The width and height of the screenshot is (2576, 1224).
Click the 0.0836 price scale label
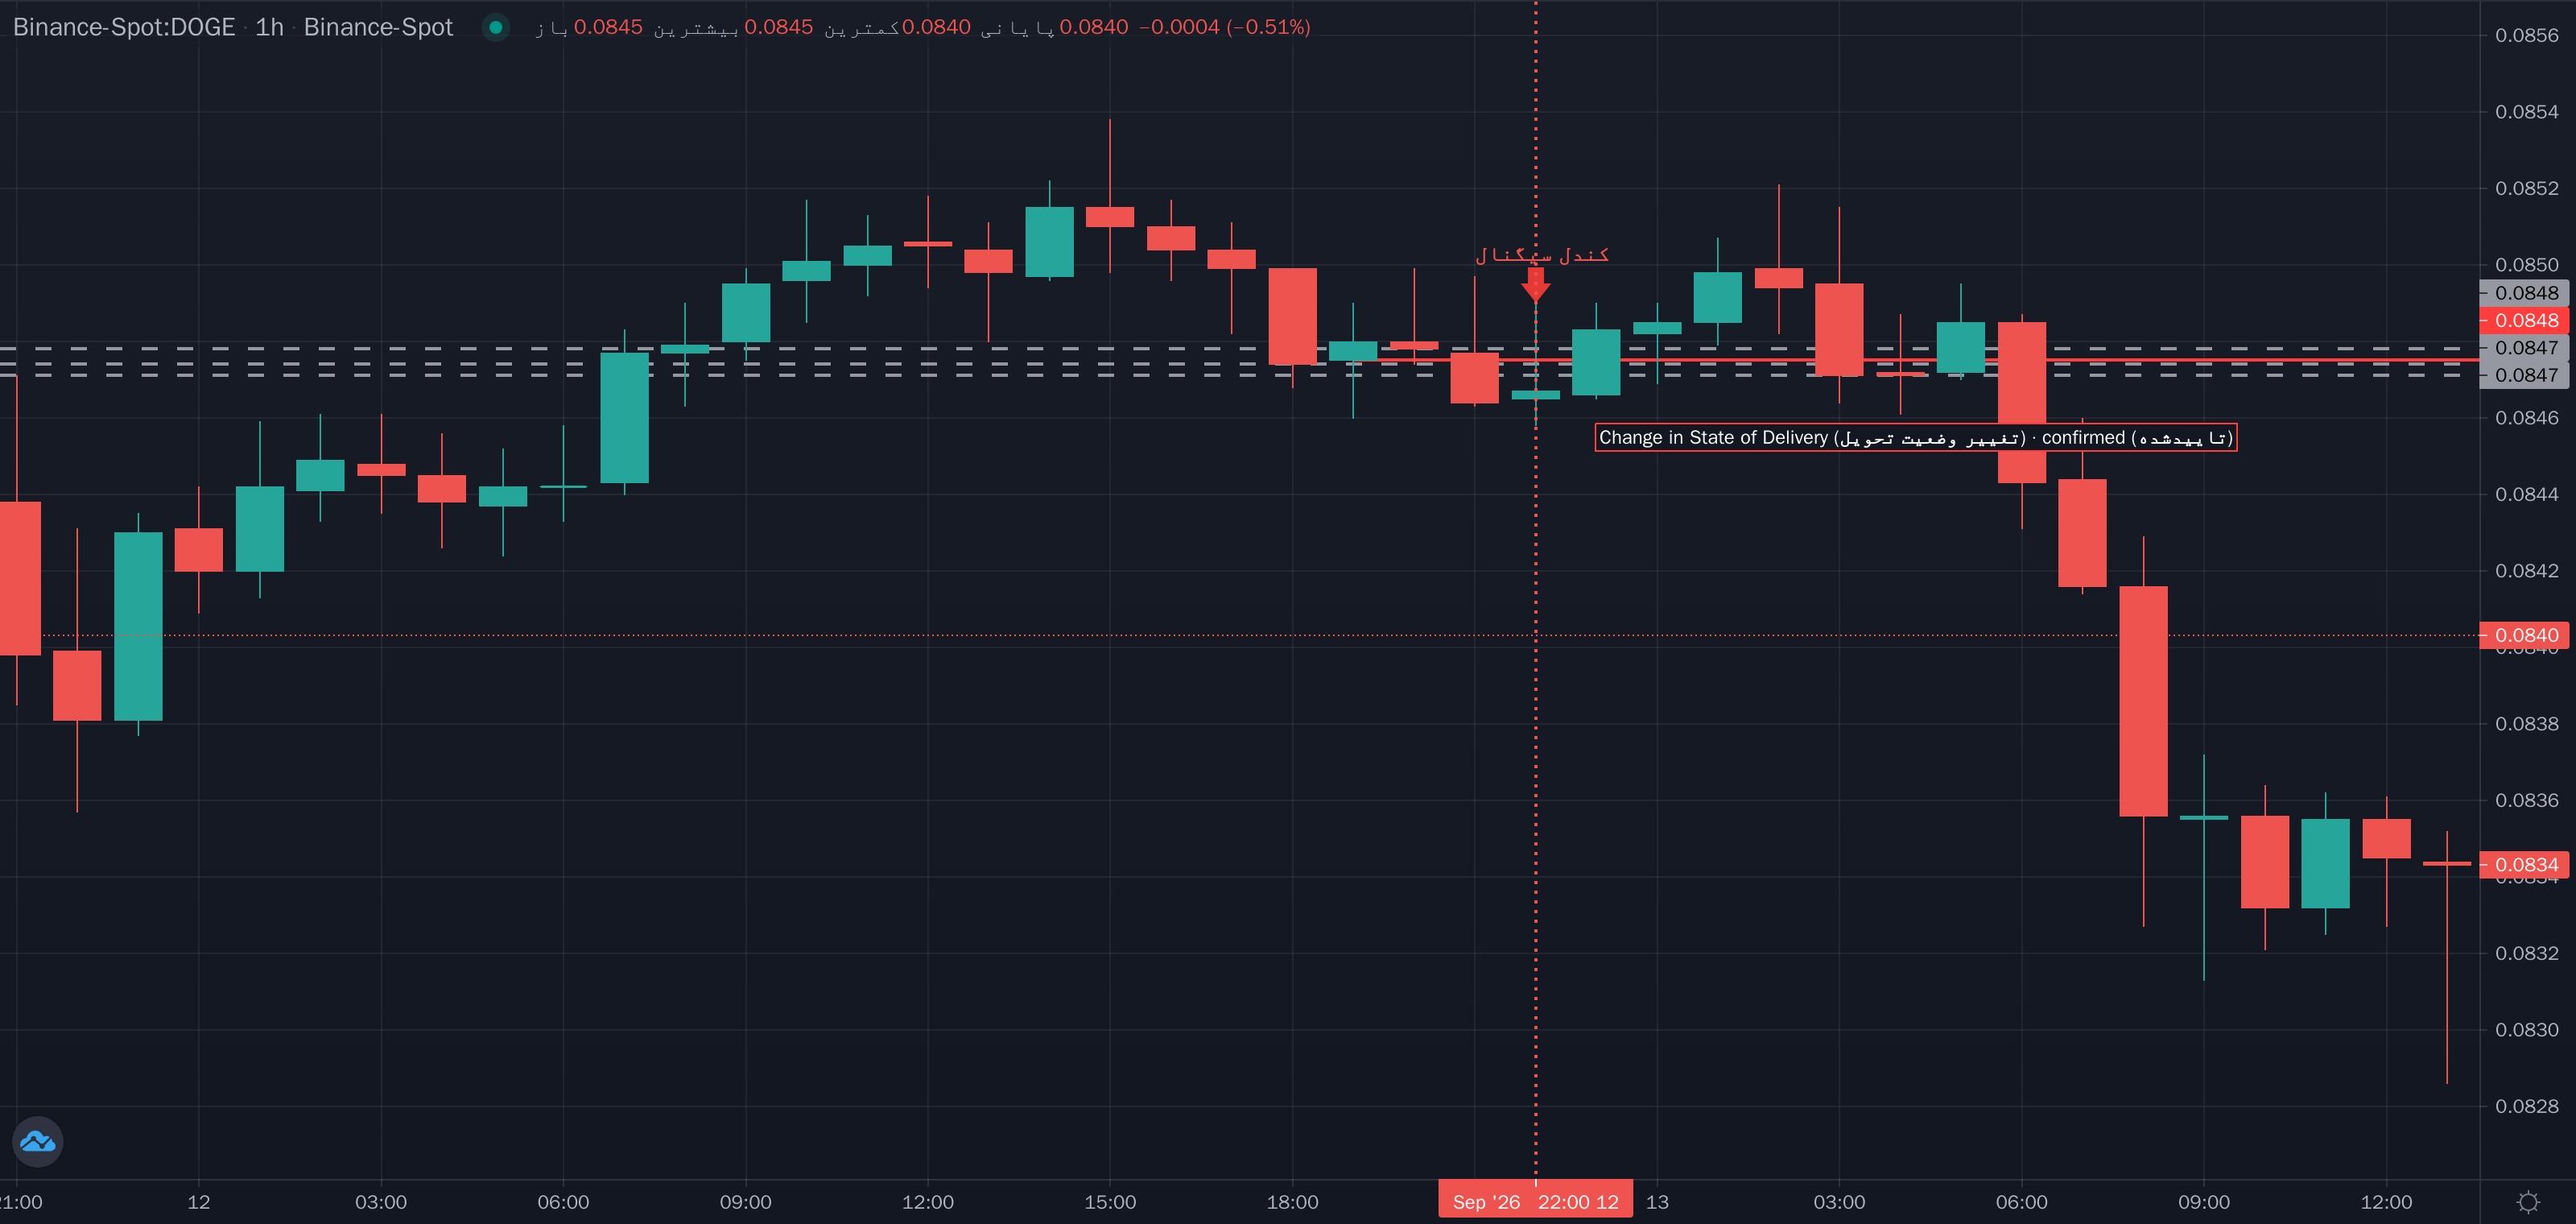[2527, 800]
